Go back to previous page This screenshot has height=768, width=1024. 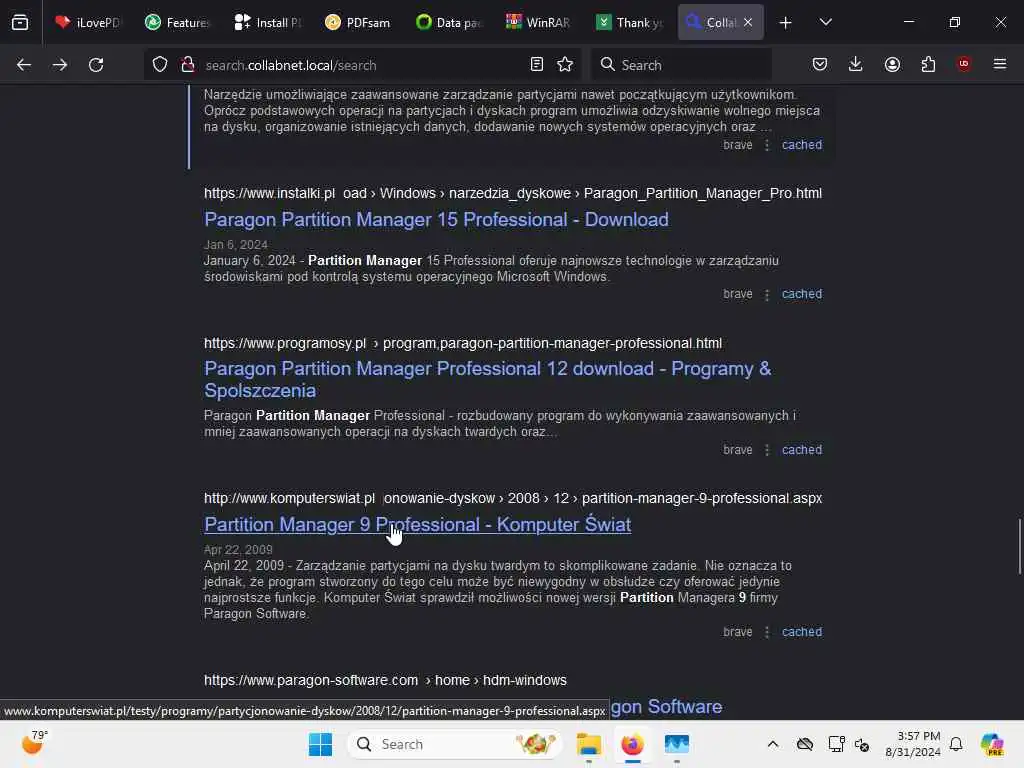click(x=24, y=65)
